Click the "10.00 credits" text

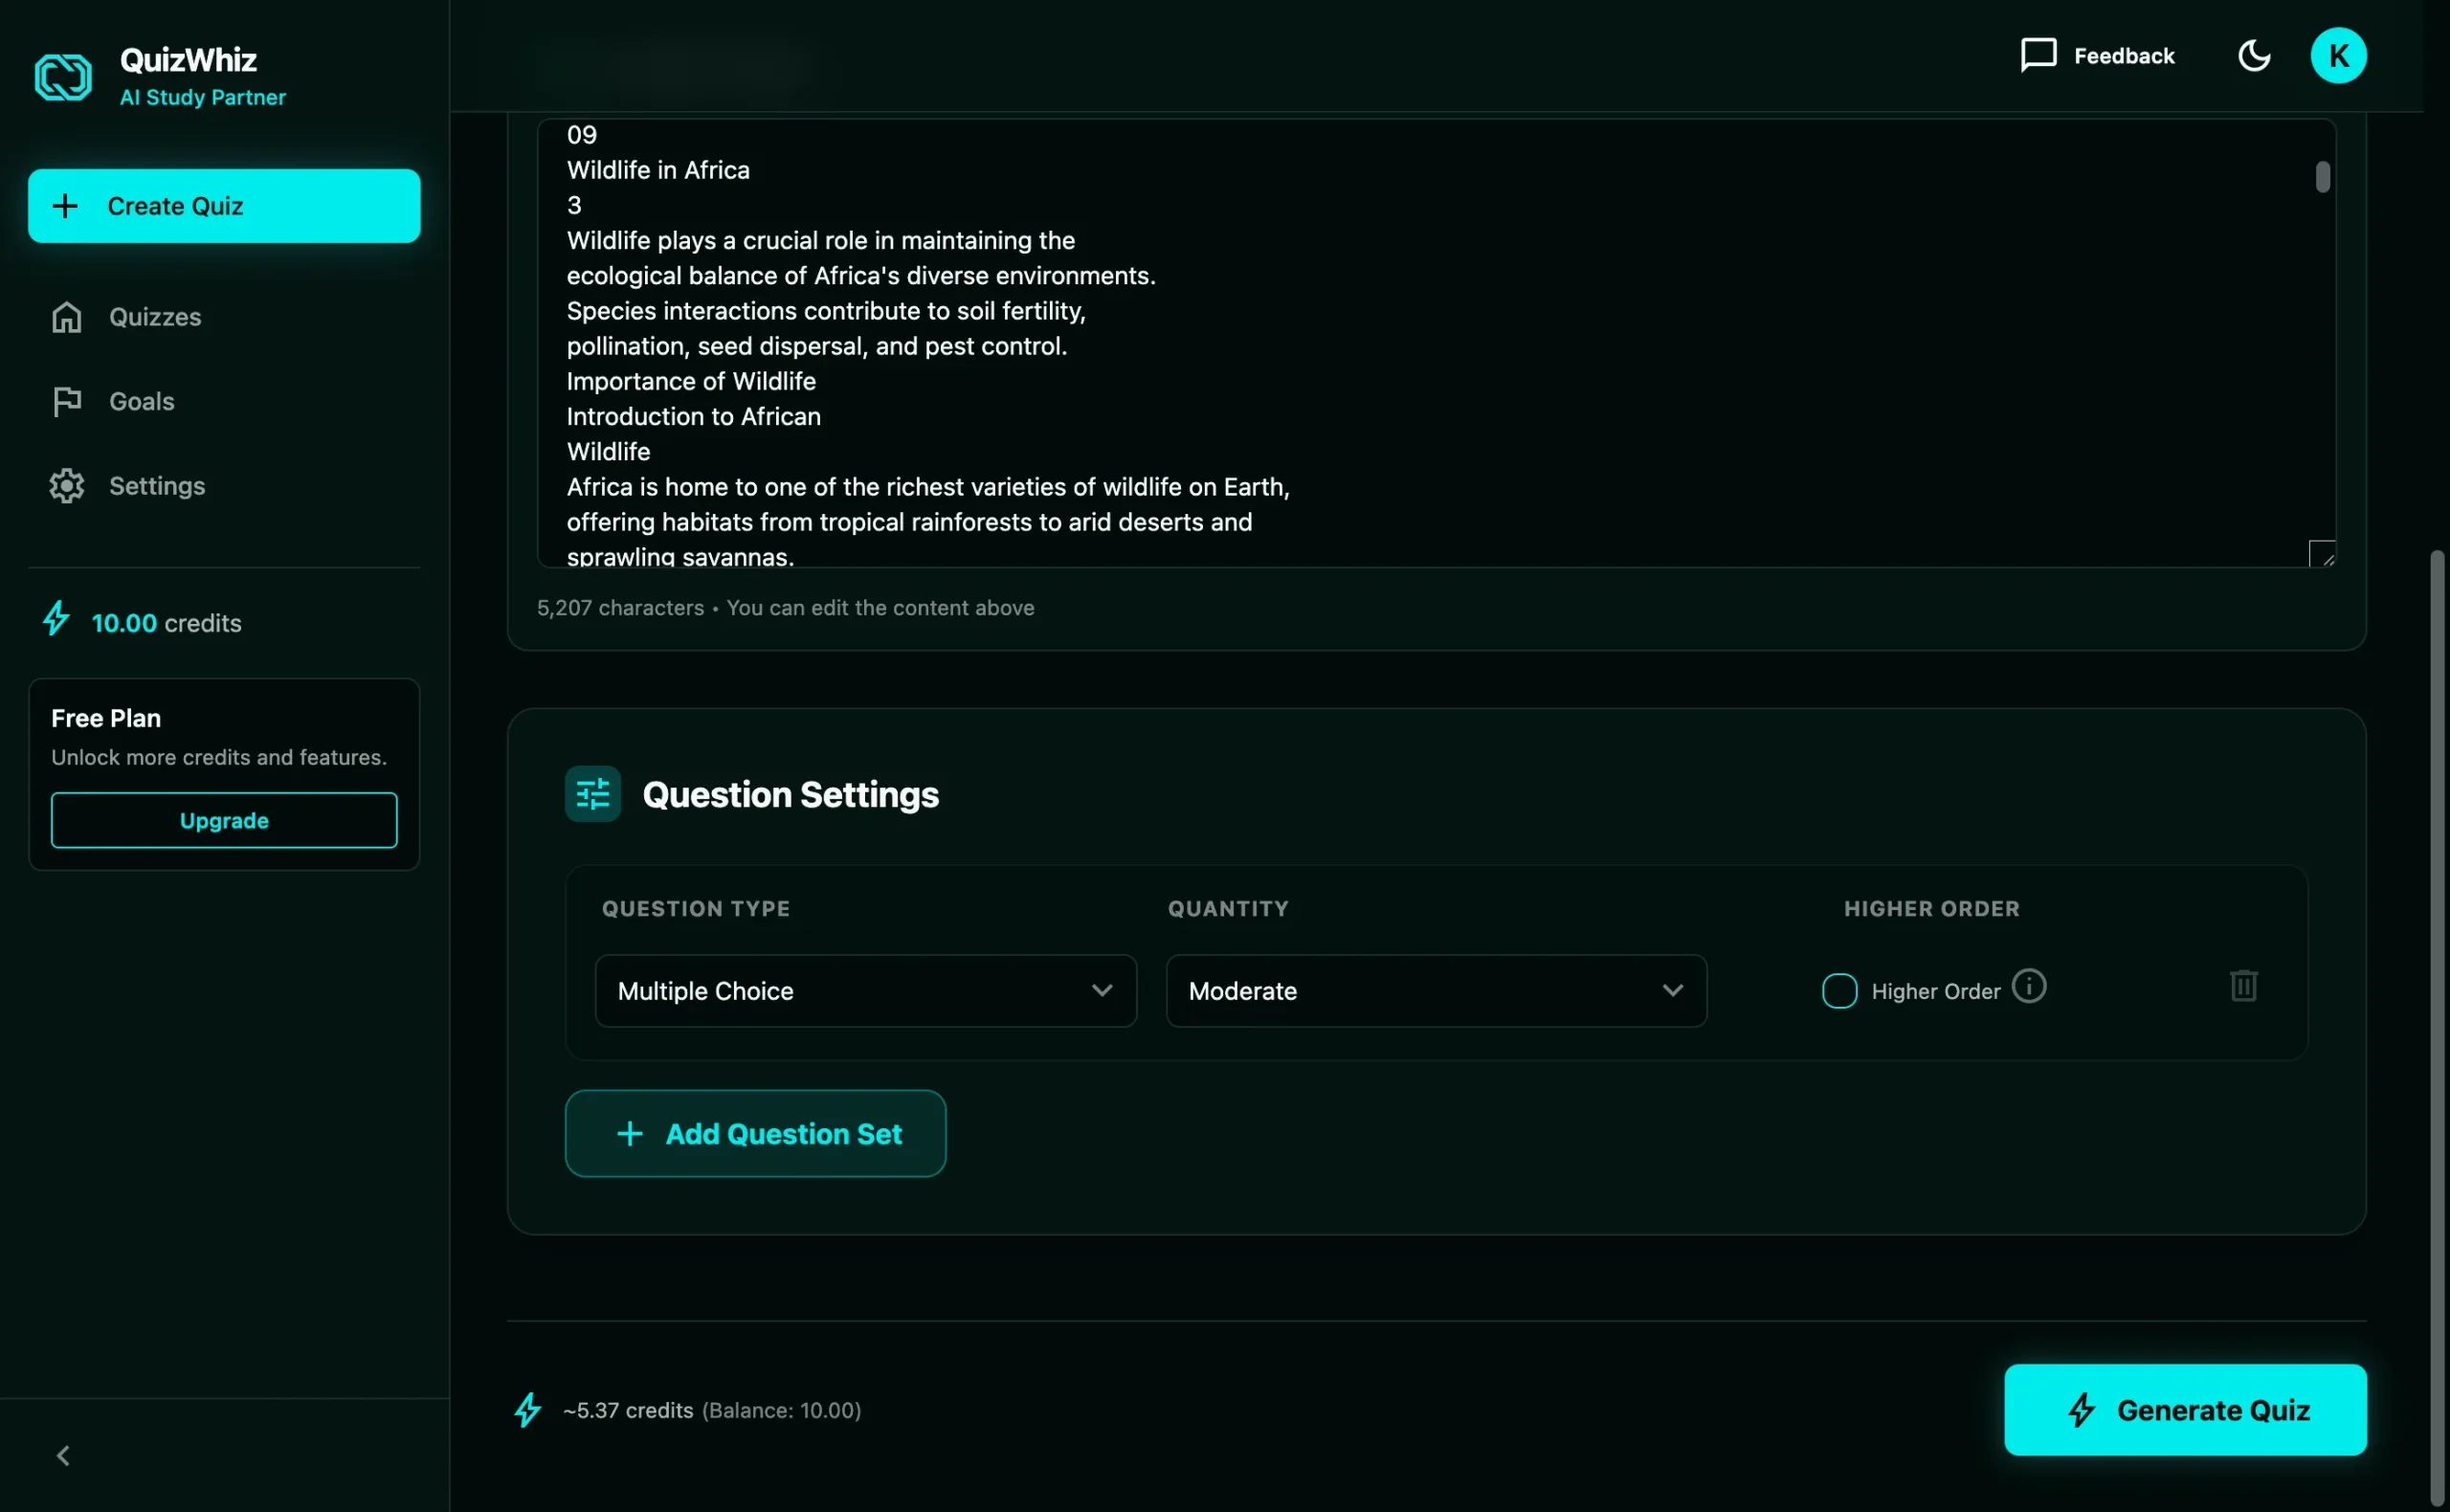coord(167,623)
